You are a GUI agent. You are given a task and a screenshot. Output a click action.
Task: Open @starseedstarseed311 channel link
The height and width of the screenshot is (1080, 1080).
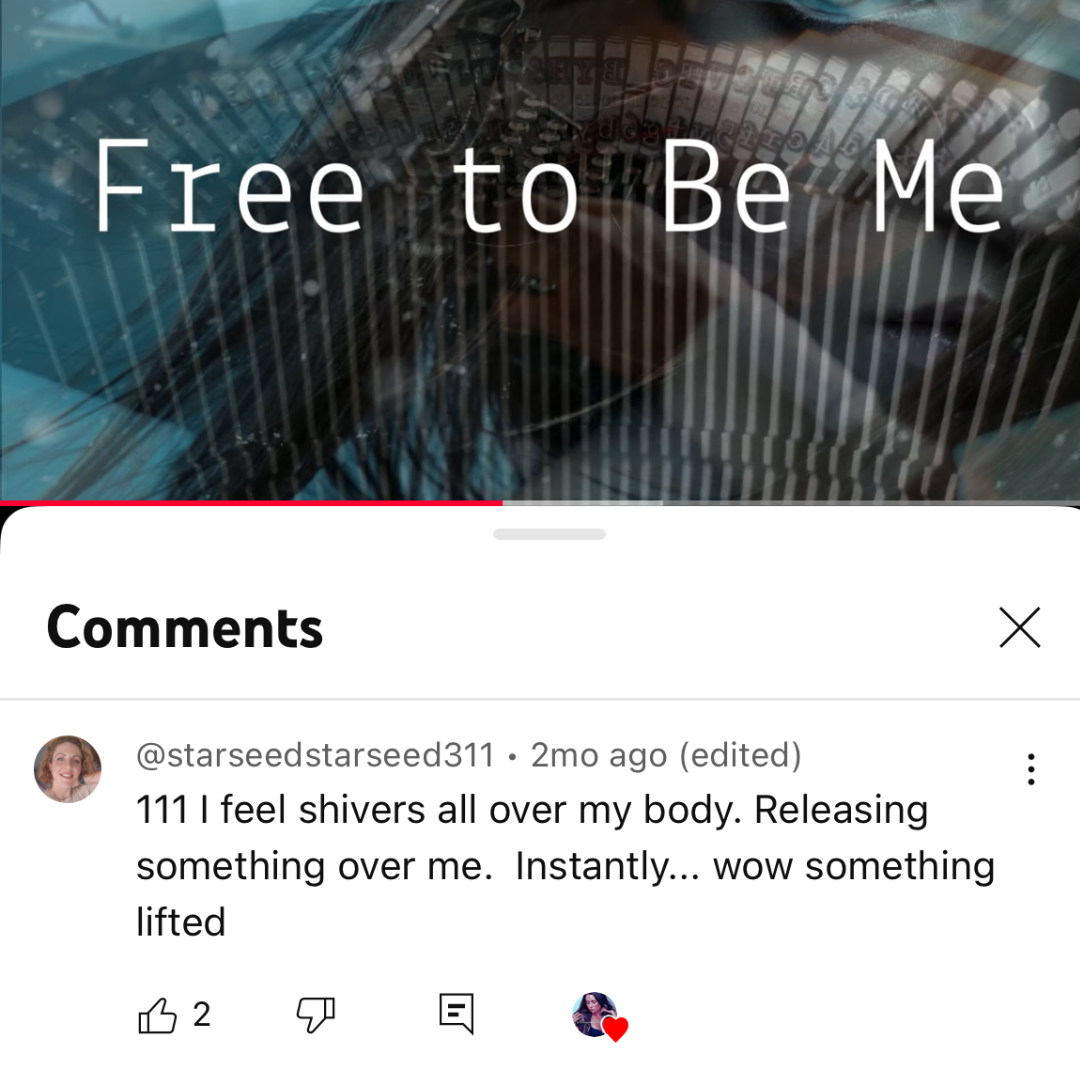[315, 755]
